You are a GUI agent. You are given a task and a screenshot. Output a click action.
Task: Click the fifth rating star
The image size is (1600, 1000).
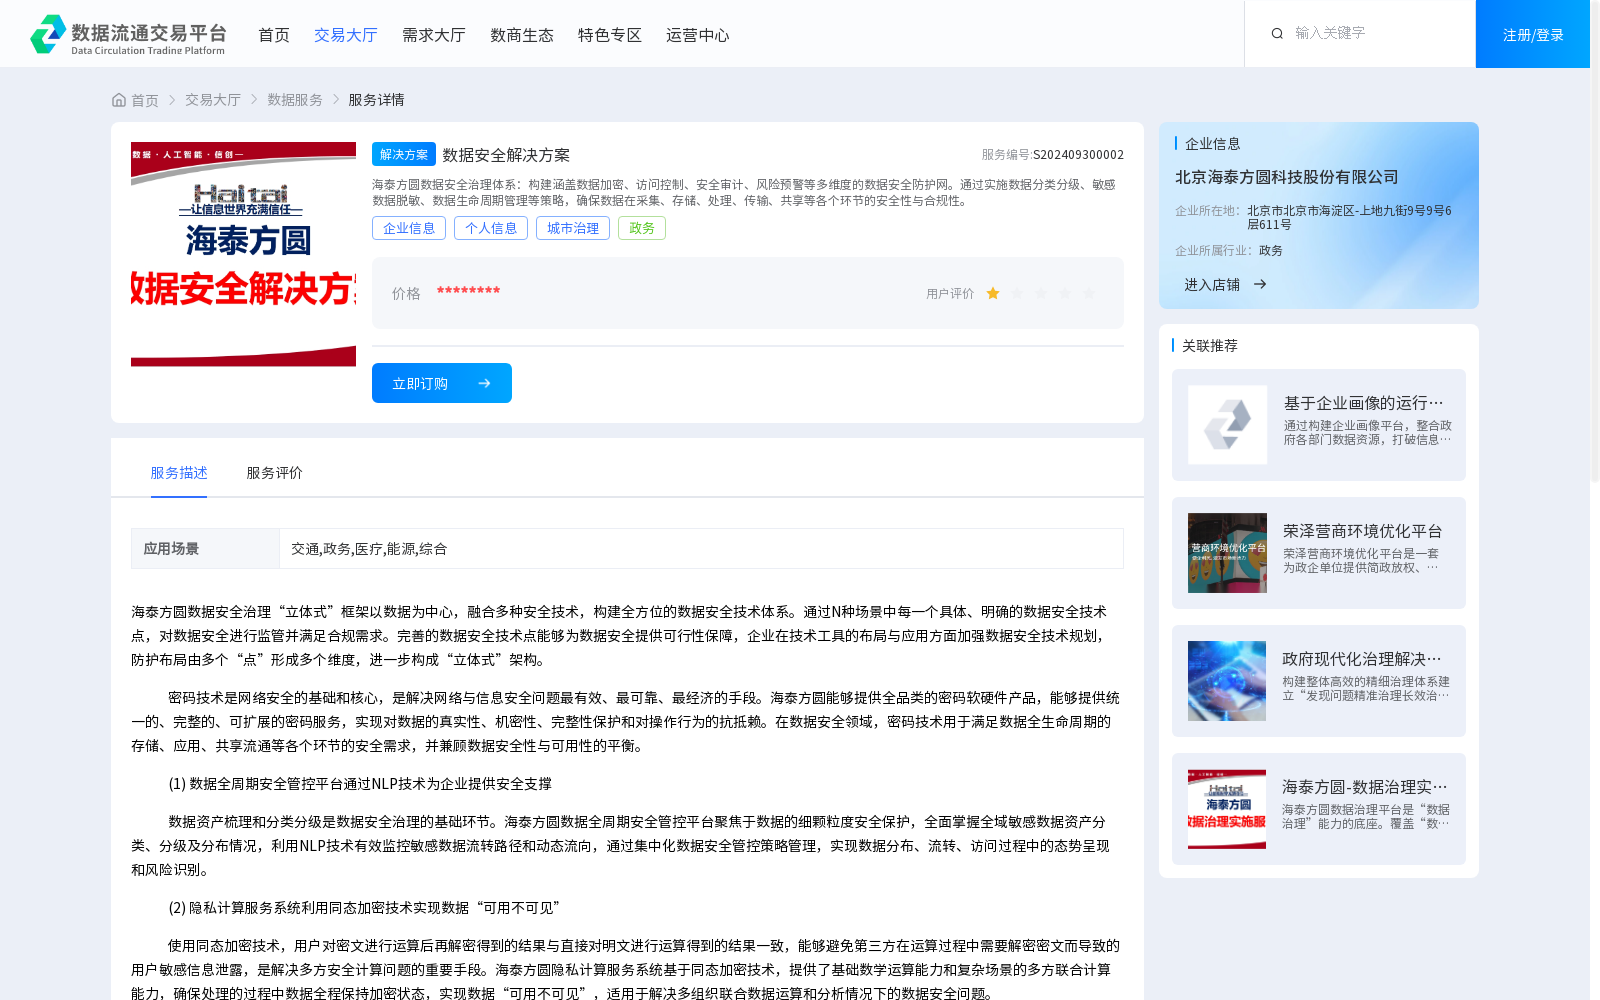[x=1089, y=293]
